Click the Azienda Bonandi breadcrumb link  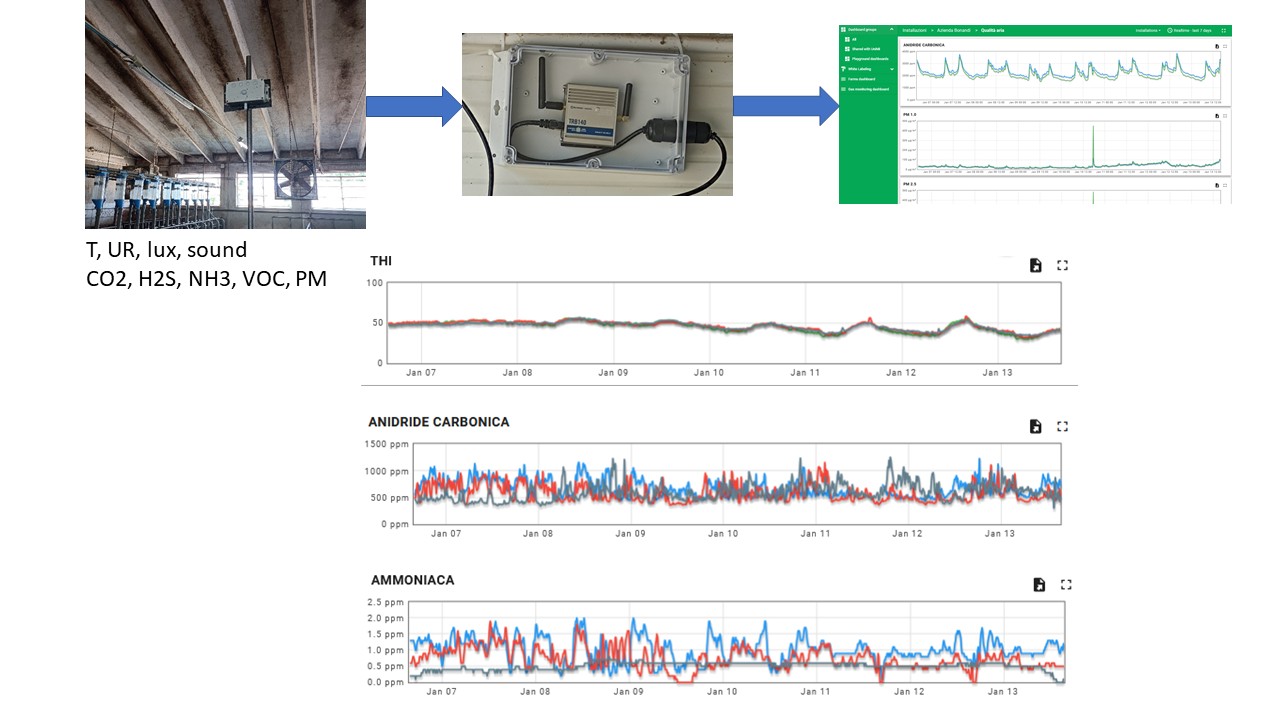(953, 30)
